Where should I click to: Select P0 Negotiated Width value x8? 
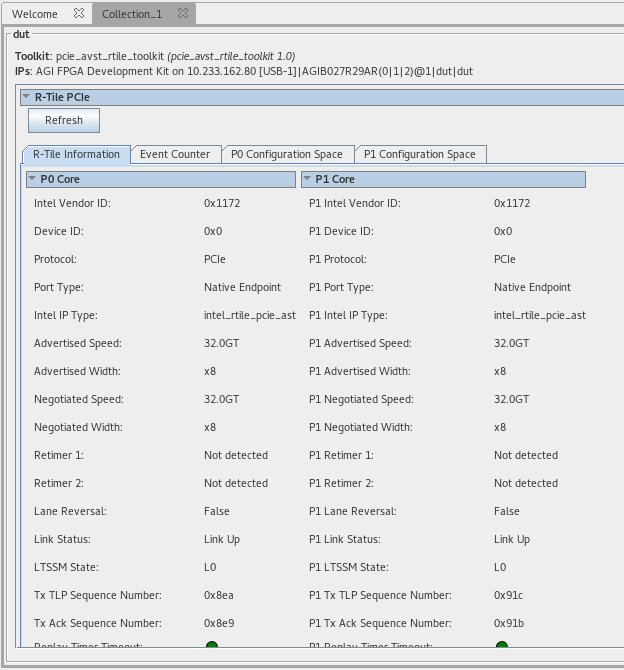point(210,427)
